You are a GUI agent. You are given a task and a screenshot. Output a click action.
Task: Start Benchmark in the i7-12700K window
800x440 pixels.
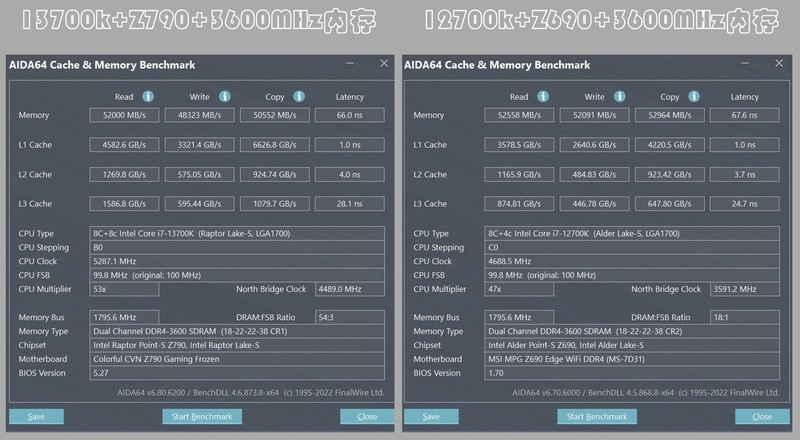pyautogui.click(x=597, y=417)
